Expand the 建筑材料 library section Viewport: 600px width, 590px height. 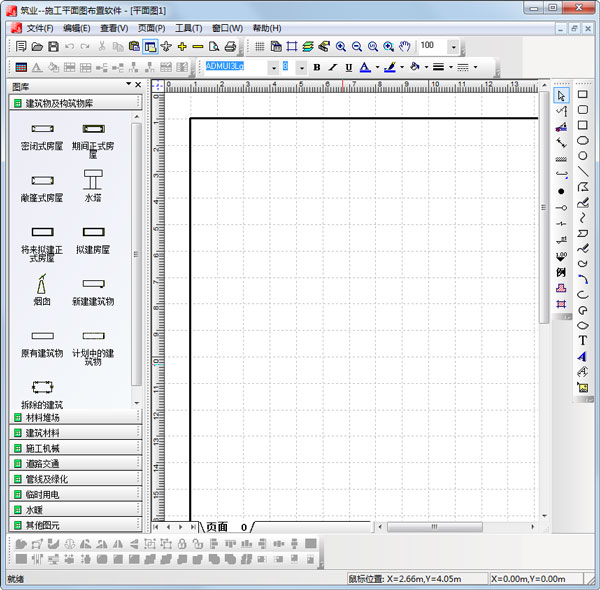click(x=75, y=433)
